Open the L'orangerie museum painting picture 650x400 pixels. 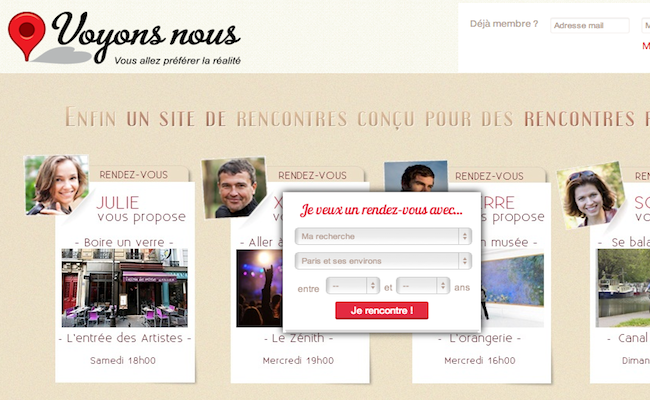point(512,290)
